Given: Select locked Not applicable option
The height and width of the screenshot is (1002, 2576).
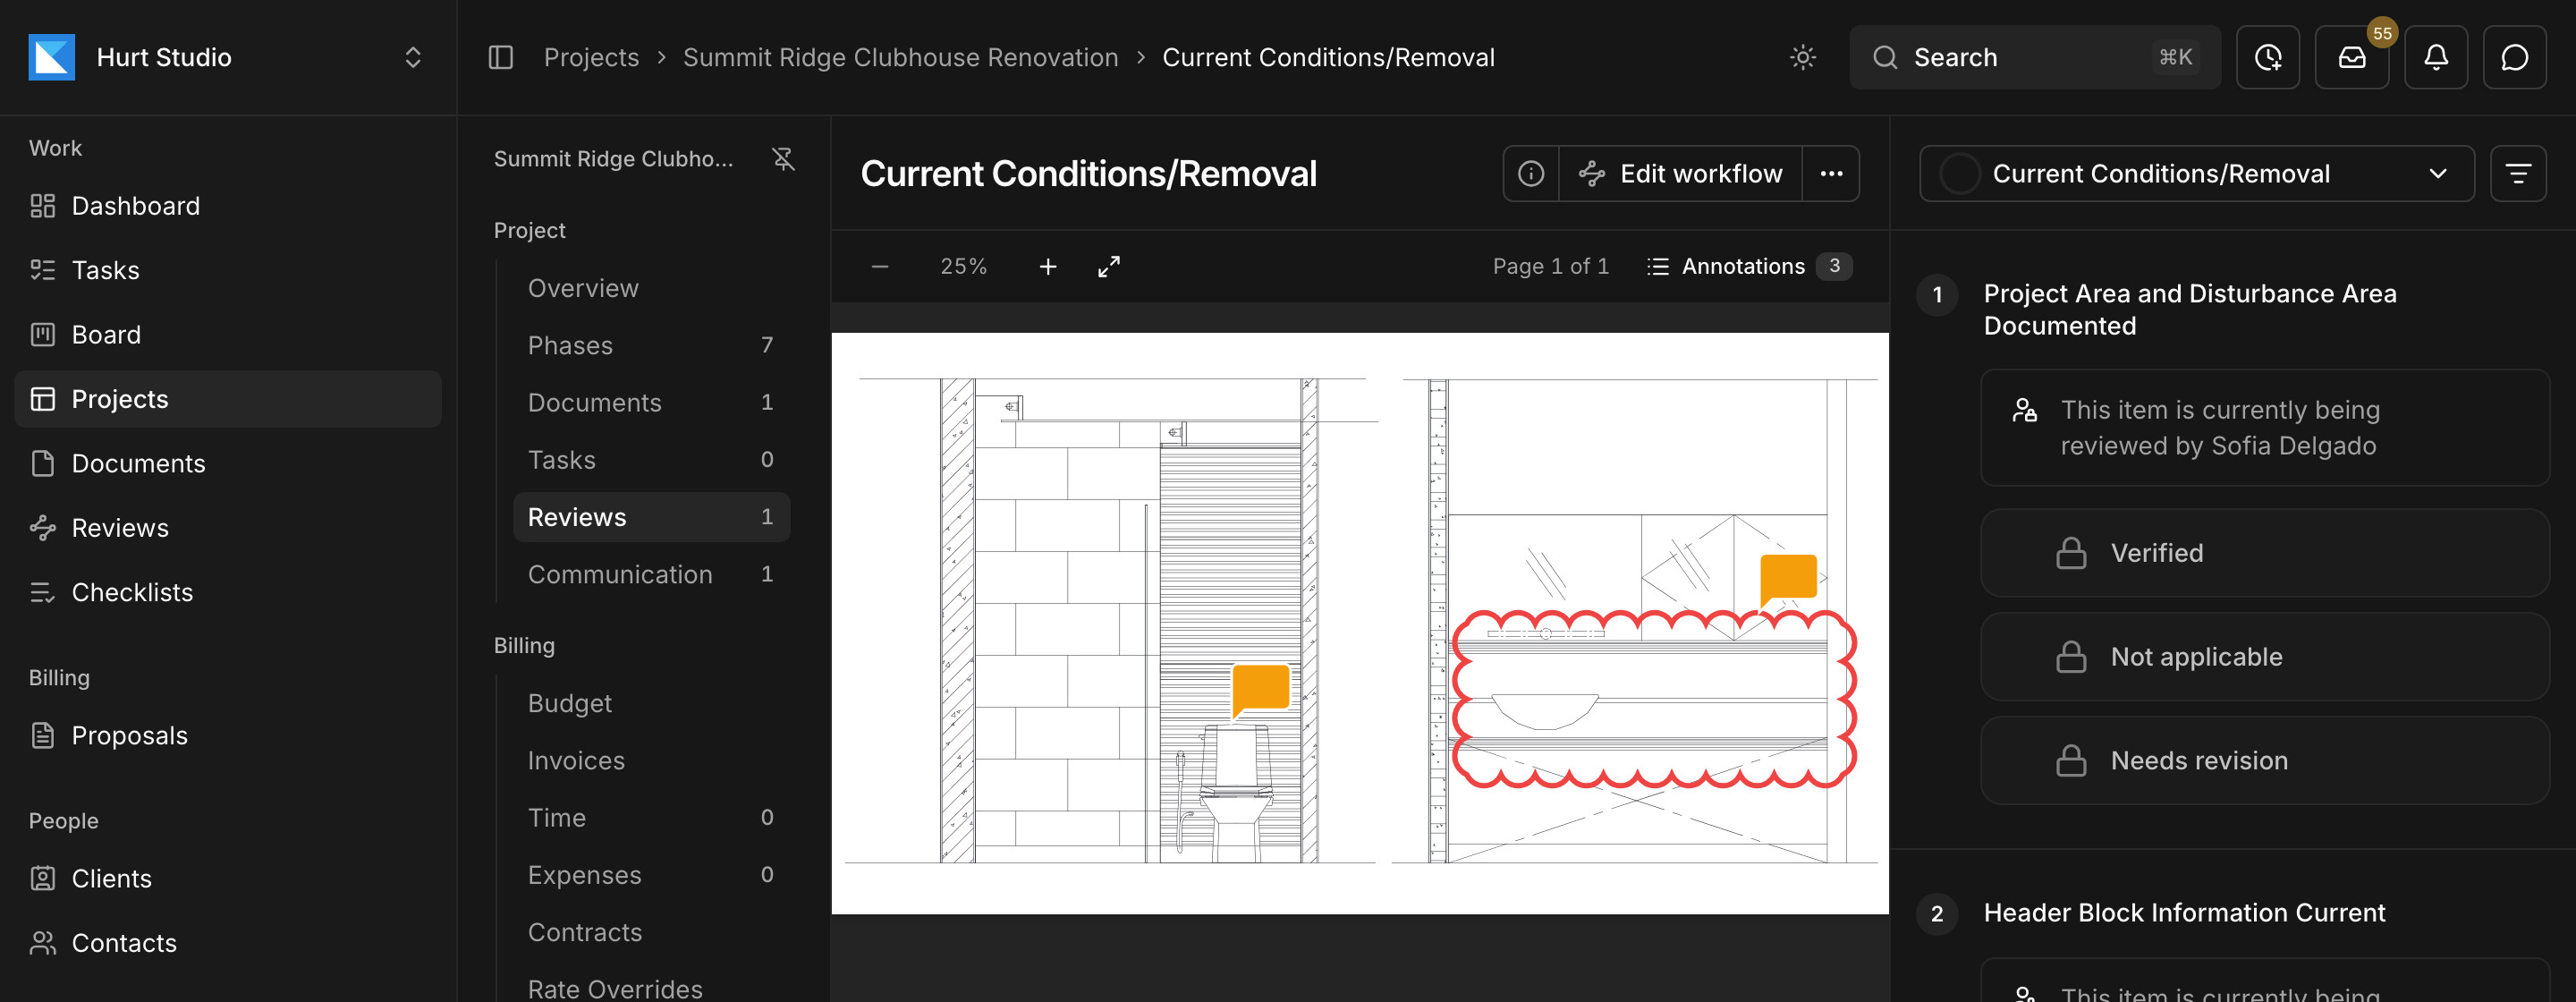Looking at the screenshot, I should point(2264,657).
